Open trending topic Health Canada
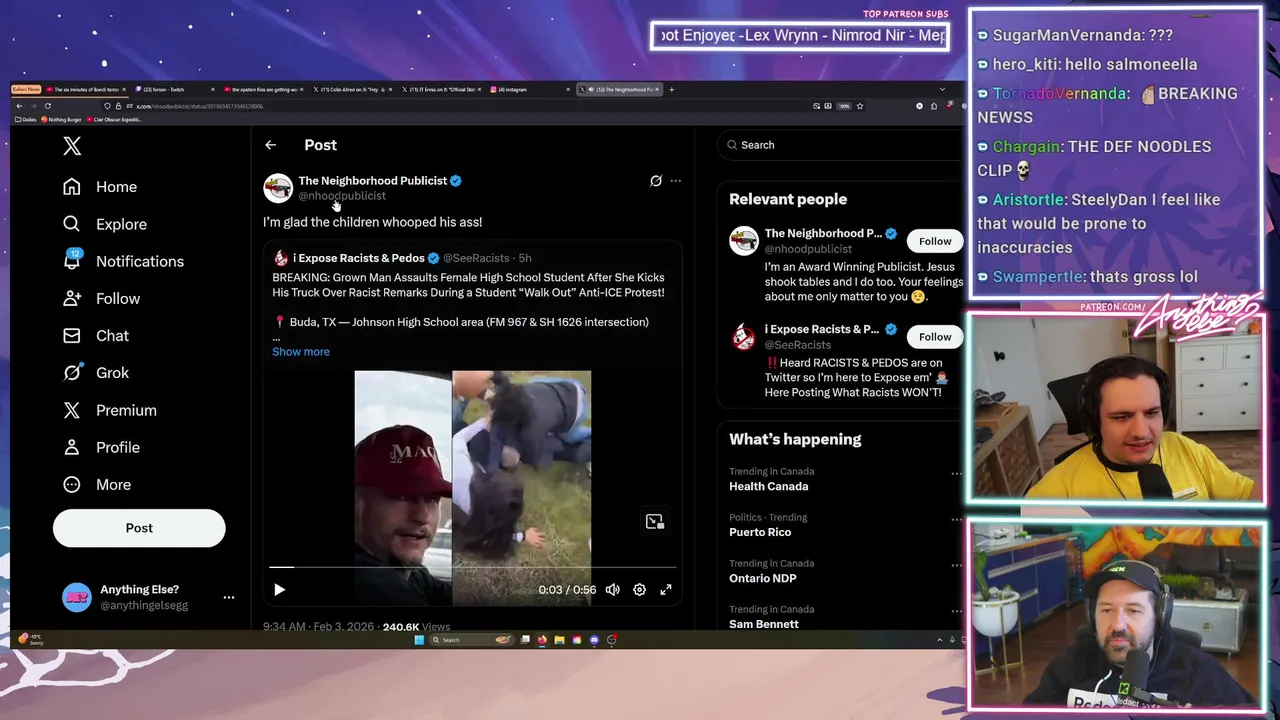This screenshot has height=720, width=1280. [x=768, y=486]
